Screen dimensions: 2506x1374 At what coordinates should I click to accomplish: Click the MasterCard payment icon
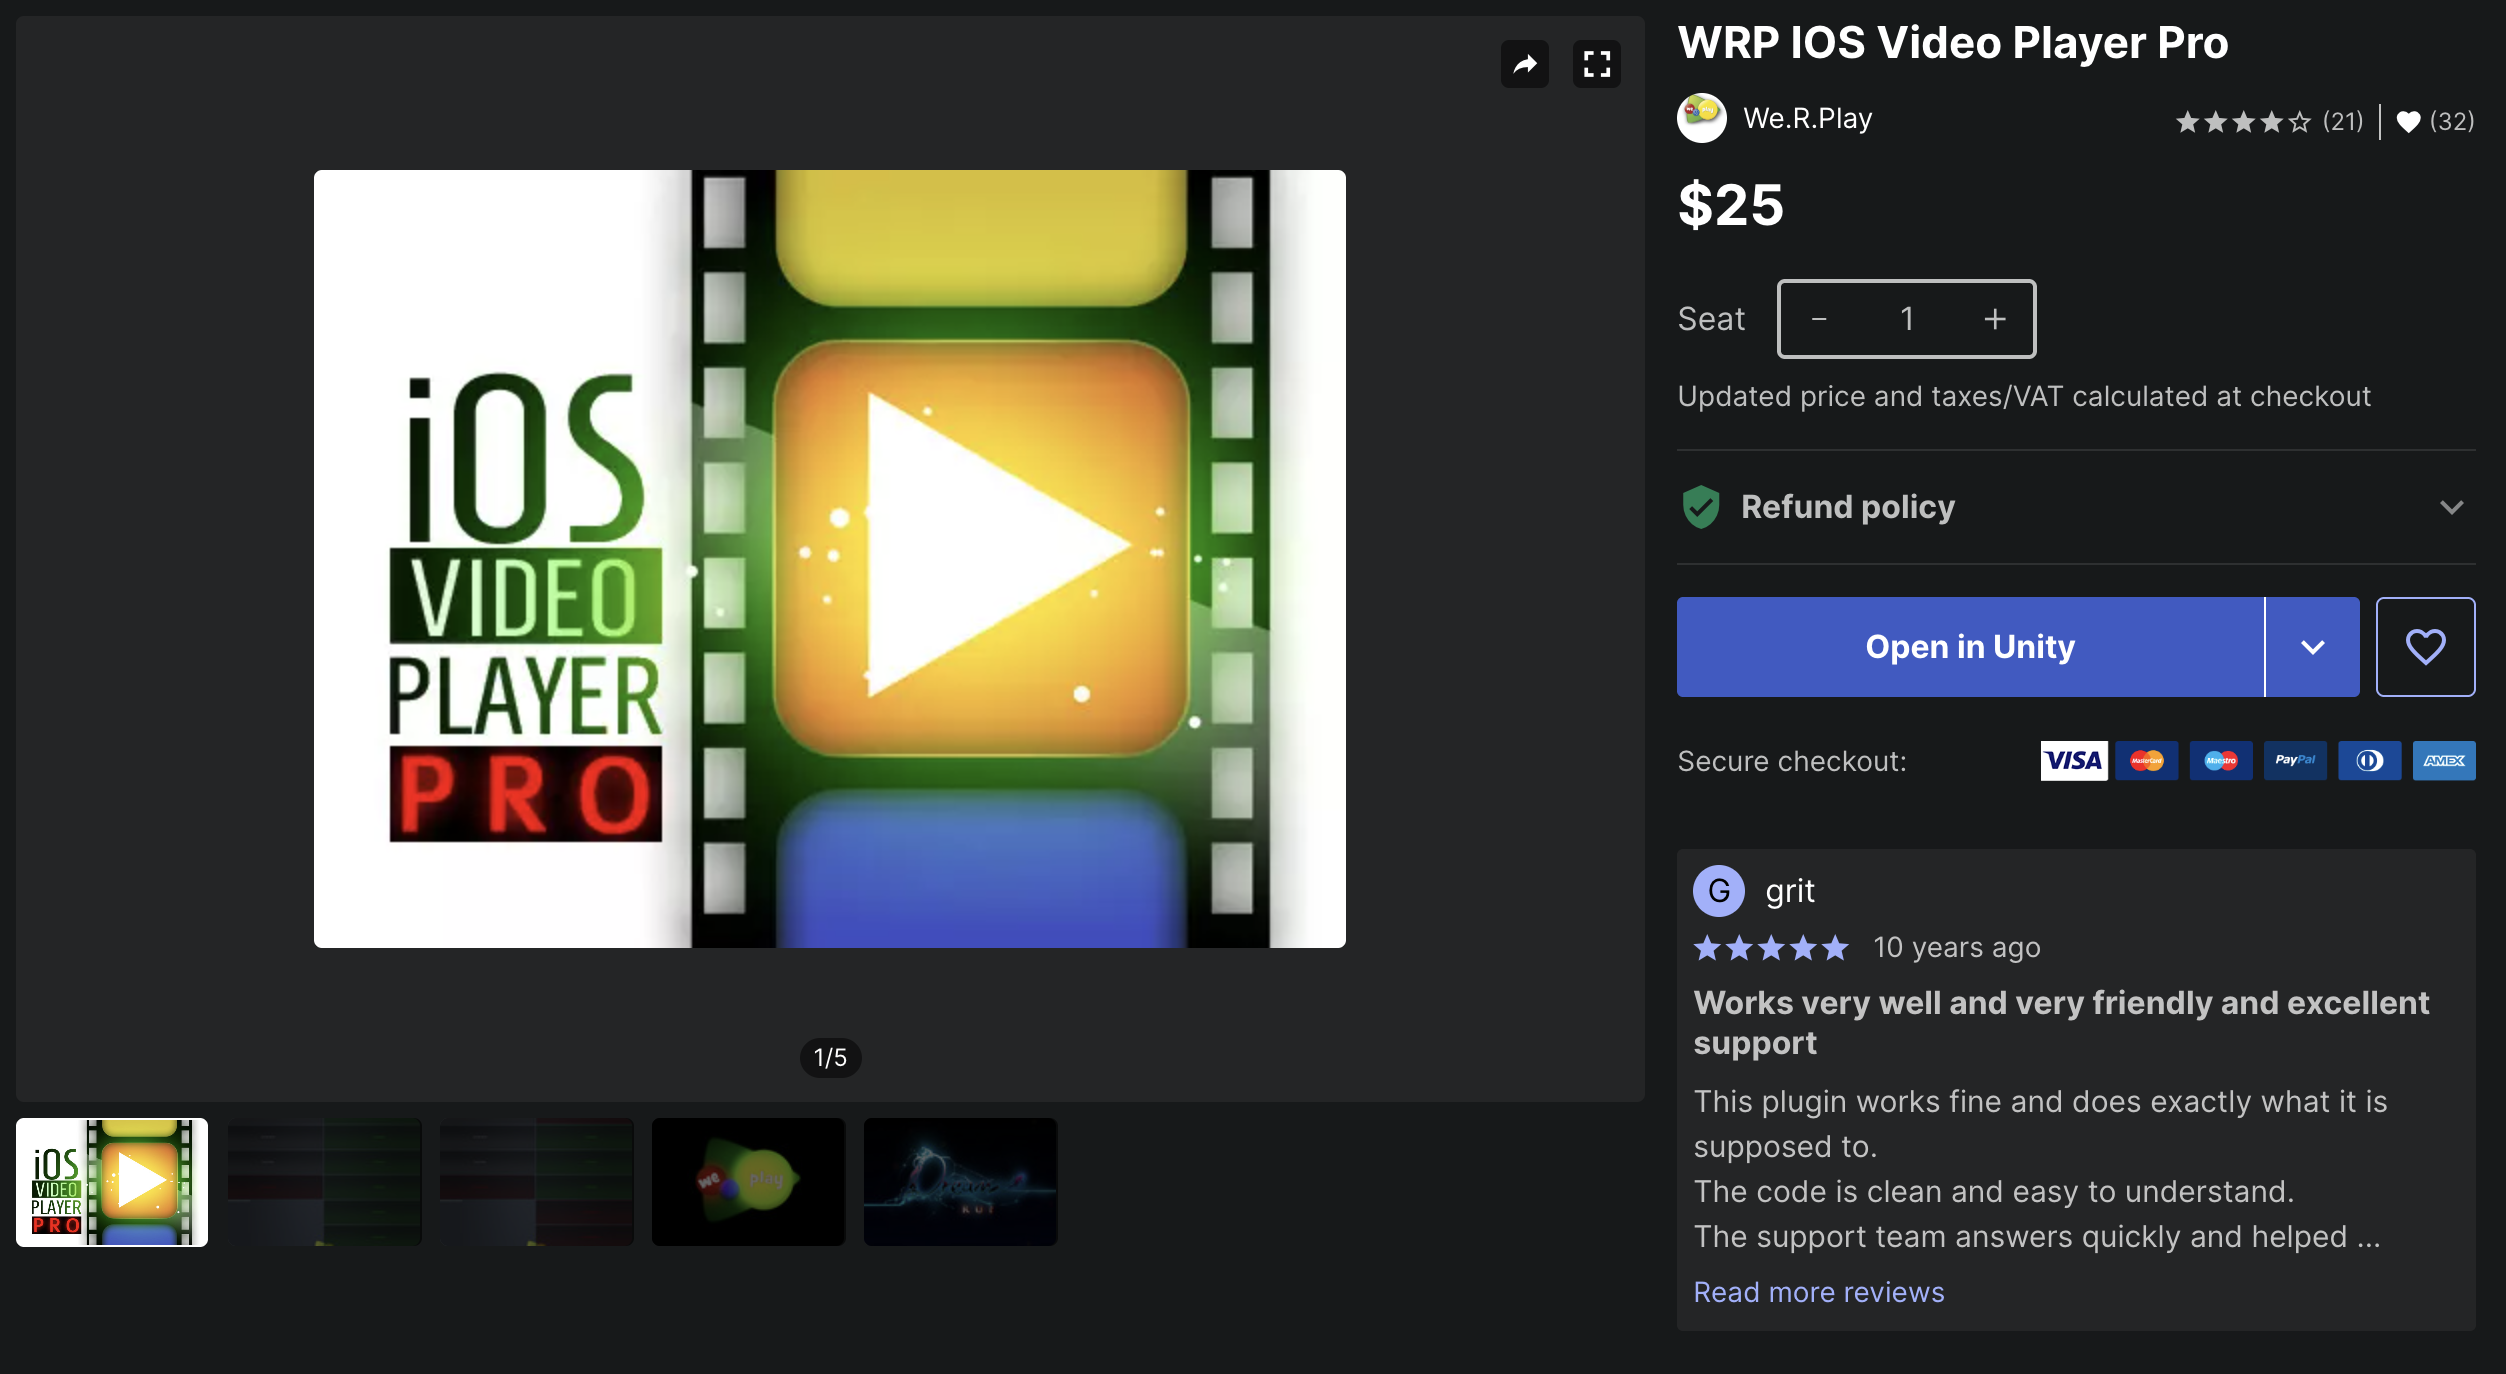point(2147,761)
